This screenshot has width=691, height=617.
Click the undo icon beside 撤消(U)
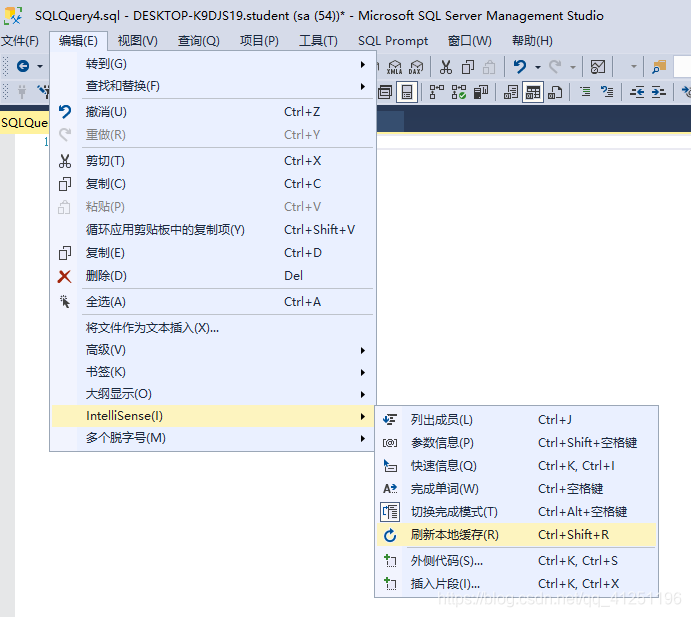coord(65,112)
